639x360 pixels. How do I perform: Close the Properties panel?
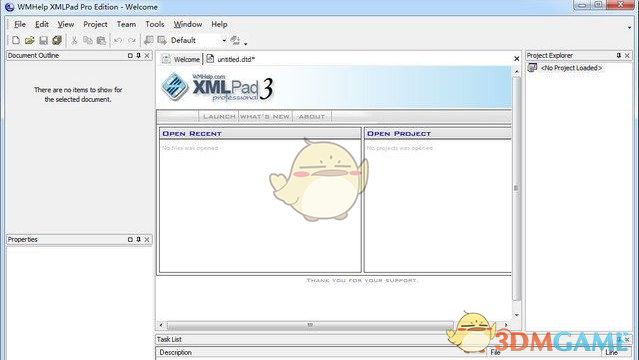[147, 239]
